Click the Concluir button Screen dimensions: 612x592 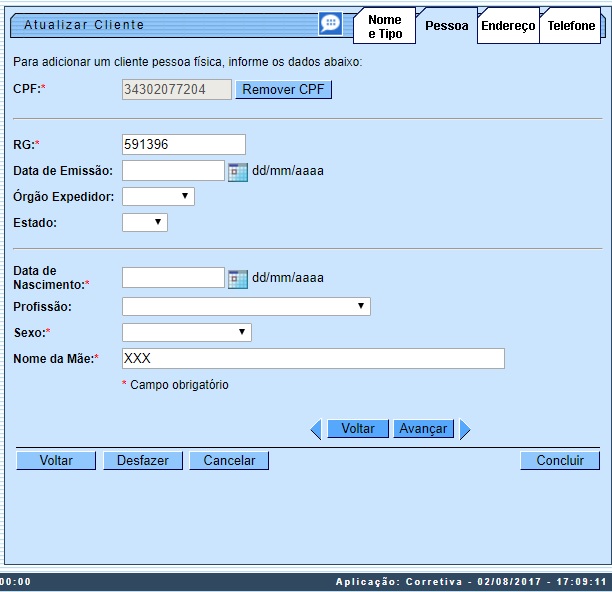pos(560,461)
